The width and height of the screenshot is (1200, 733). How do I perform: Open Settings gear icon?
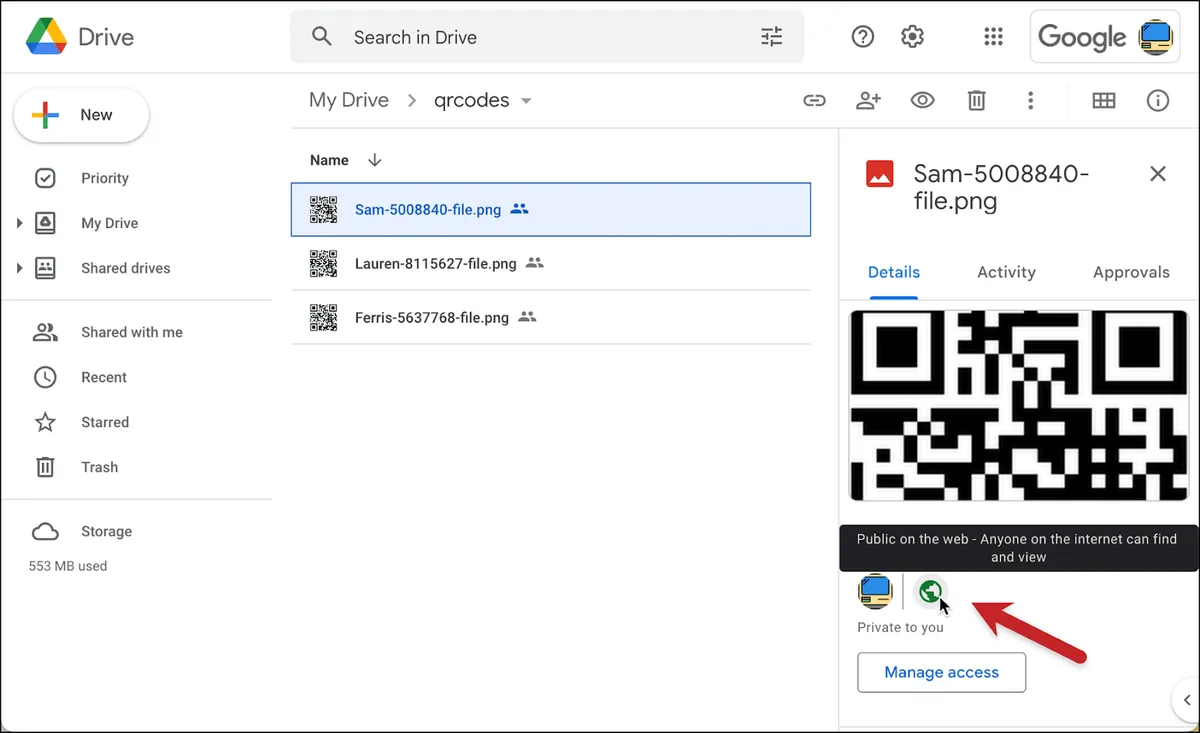(x=912, y=37)
